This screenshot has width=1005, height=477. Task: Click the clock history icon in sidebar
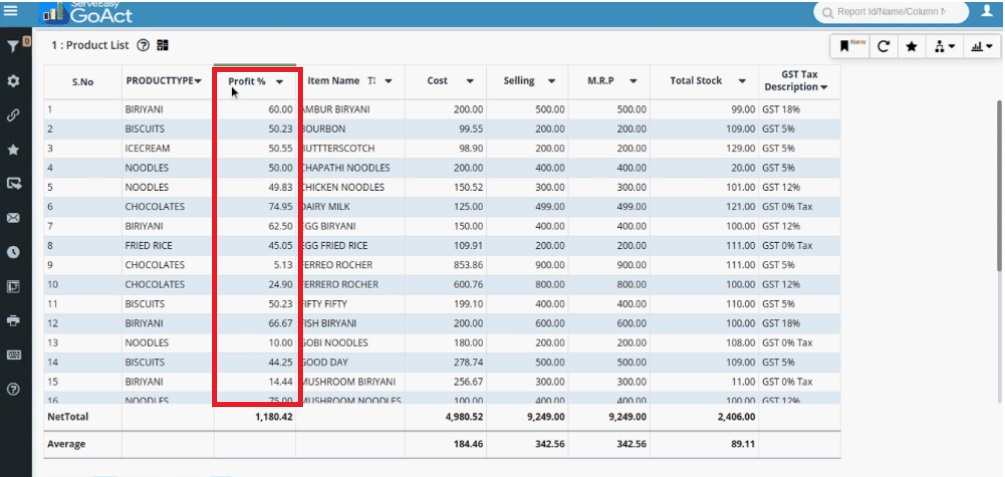tap(13, 252)
